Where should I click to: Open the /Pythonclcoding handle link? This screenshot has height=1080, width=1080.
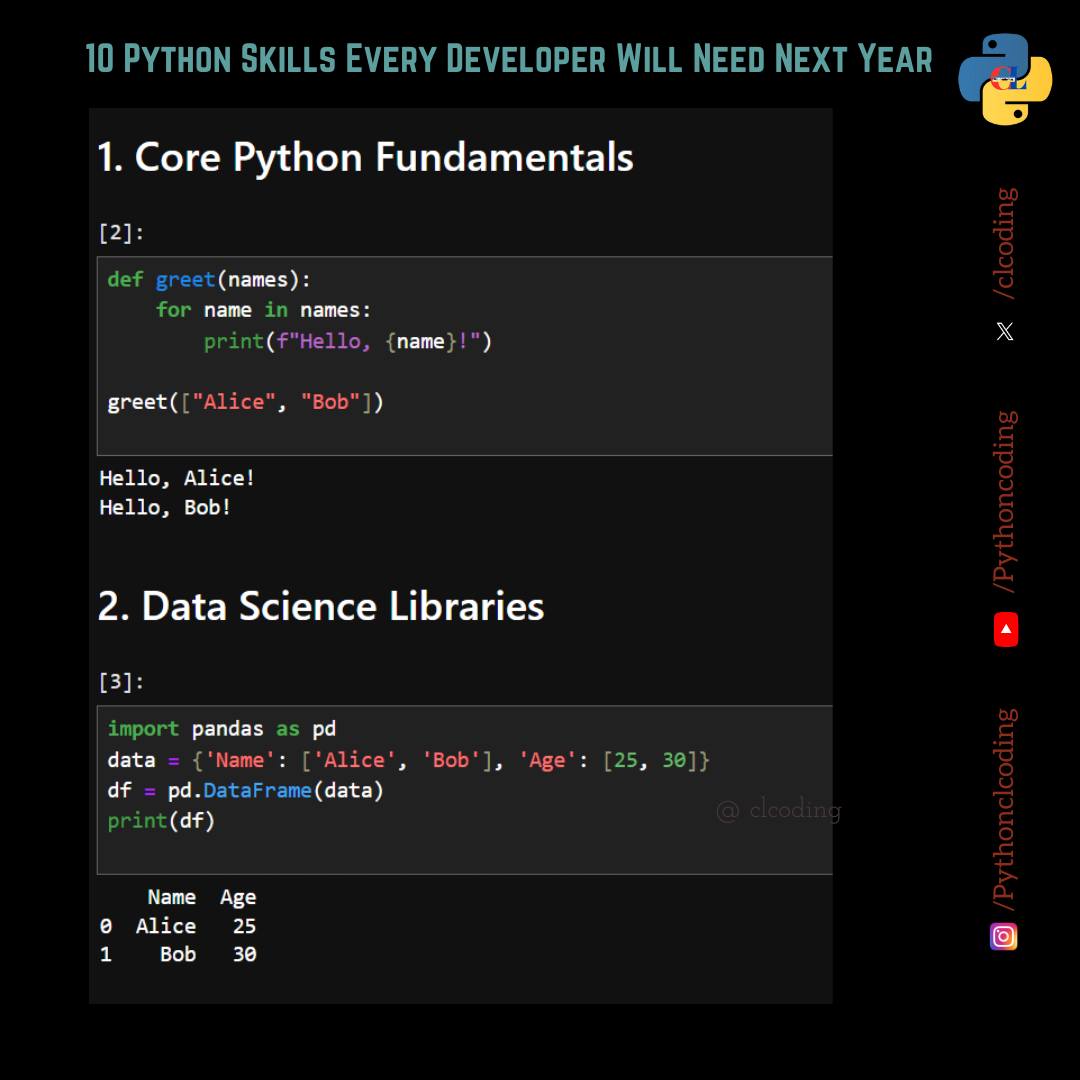tap(1005, 809)
